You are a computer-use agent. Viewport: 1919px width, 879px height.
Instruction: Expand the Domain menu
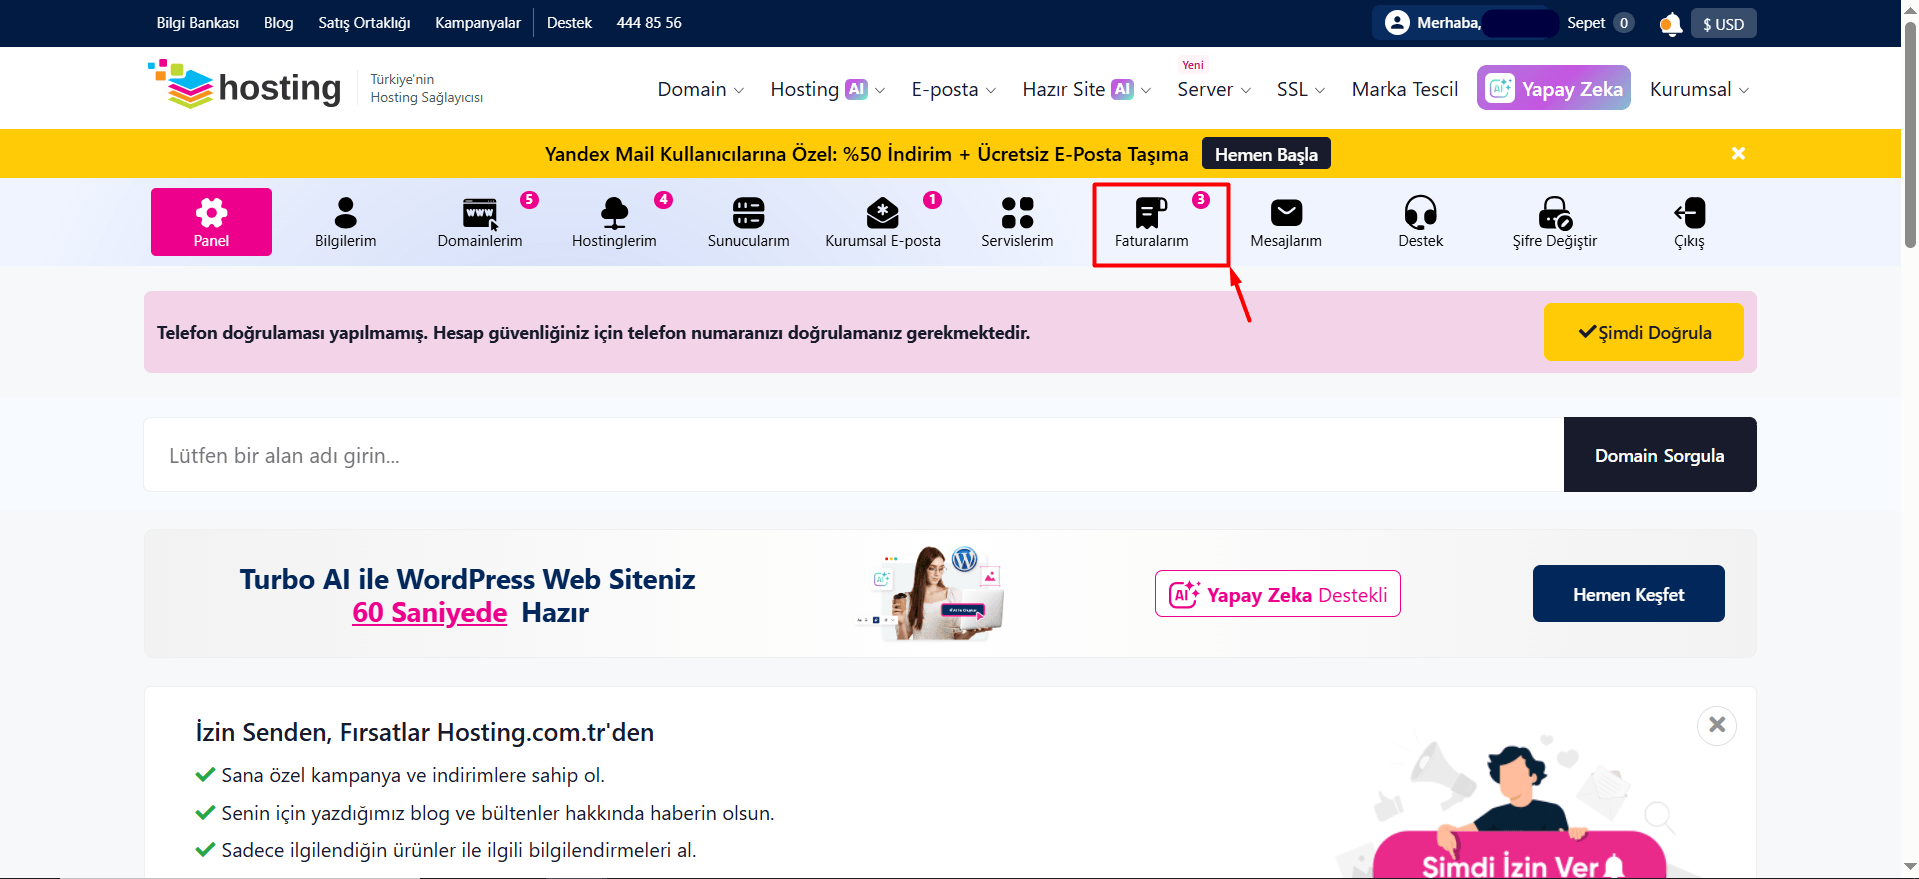pyautogui.click(x=700, y=89)
